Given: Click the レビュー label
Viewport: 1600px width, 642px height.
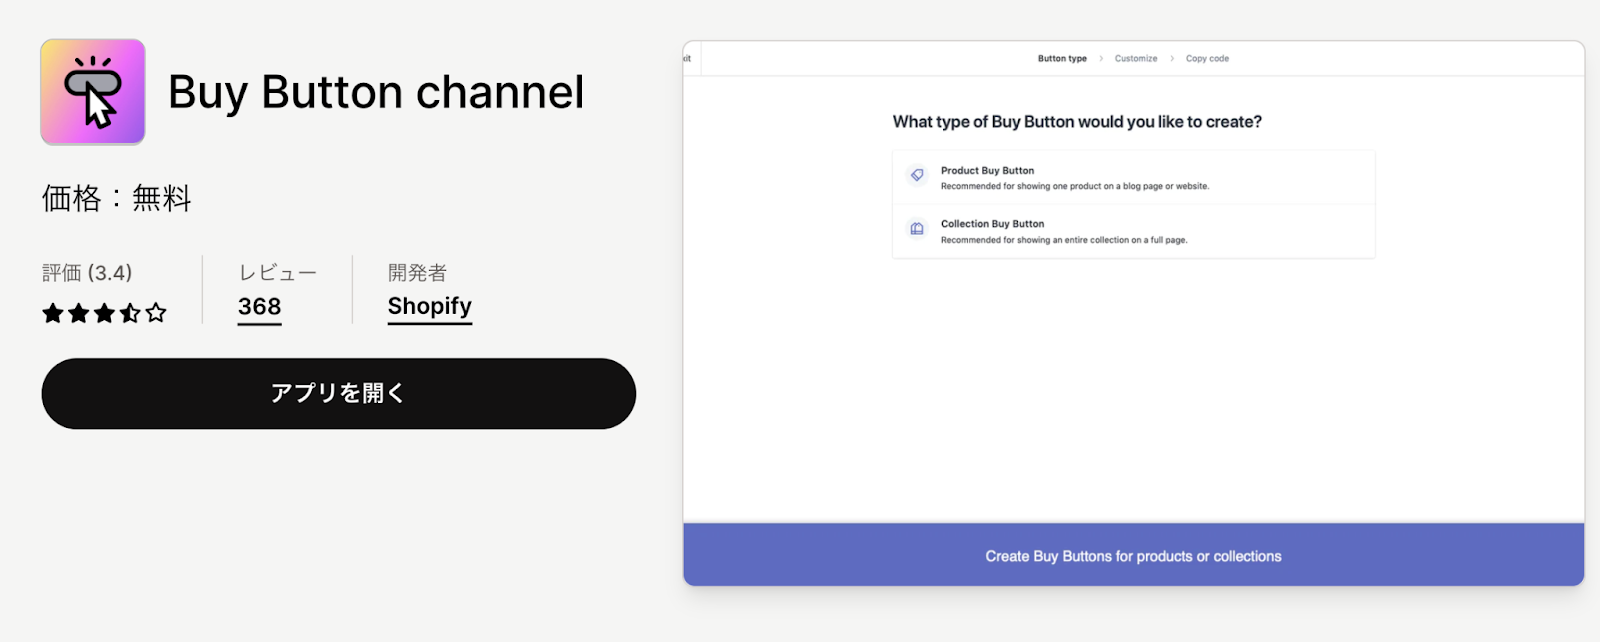Looking at the screenshot, I should coord(277,273).
